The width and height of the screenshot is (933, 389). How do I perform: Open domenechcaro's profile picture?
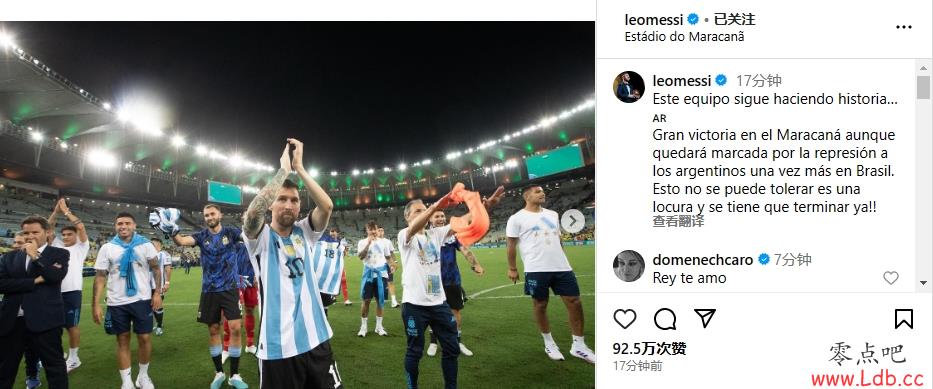629,266
